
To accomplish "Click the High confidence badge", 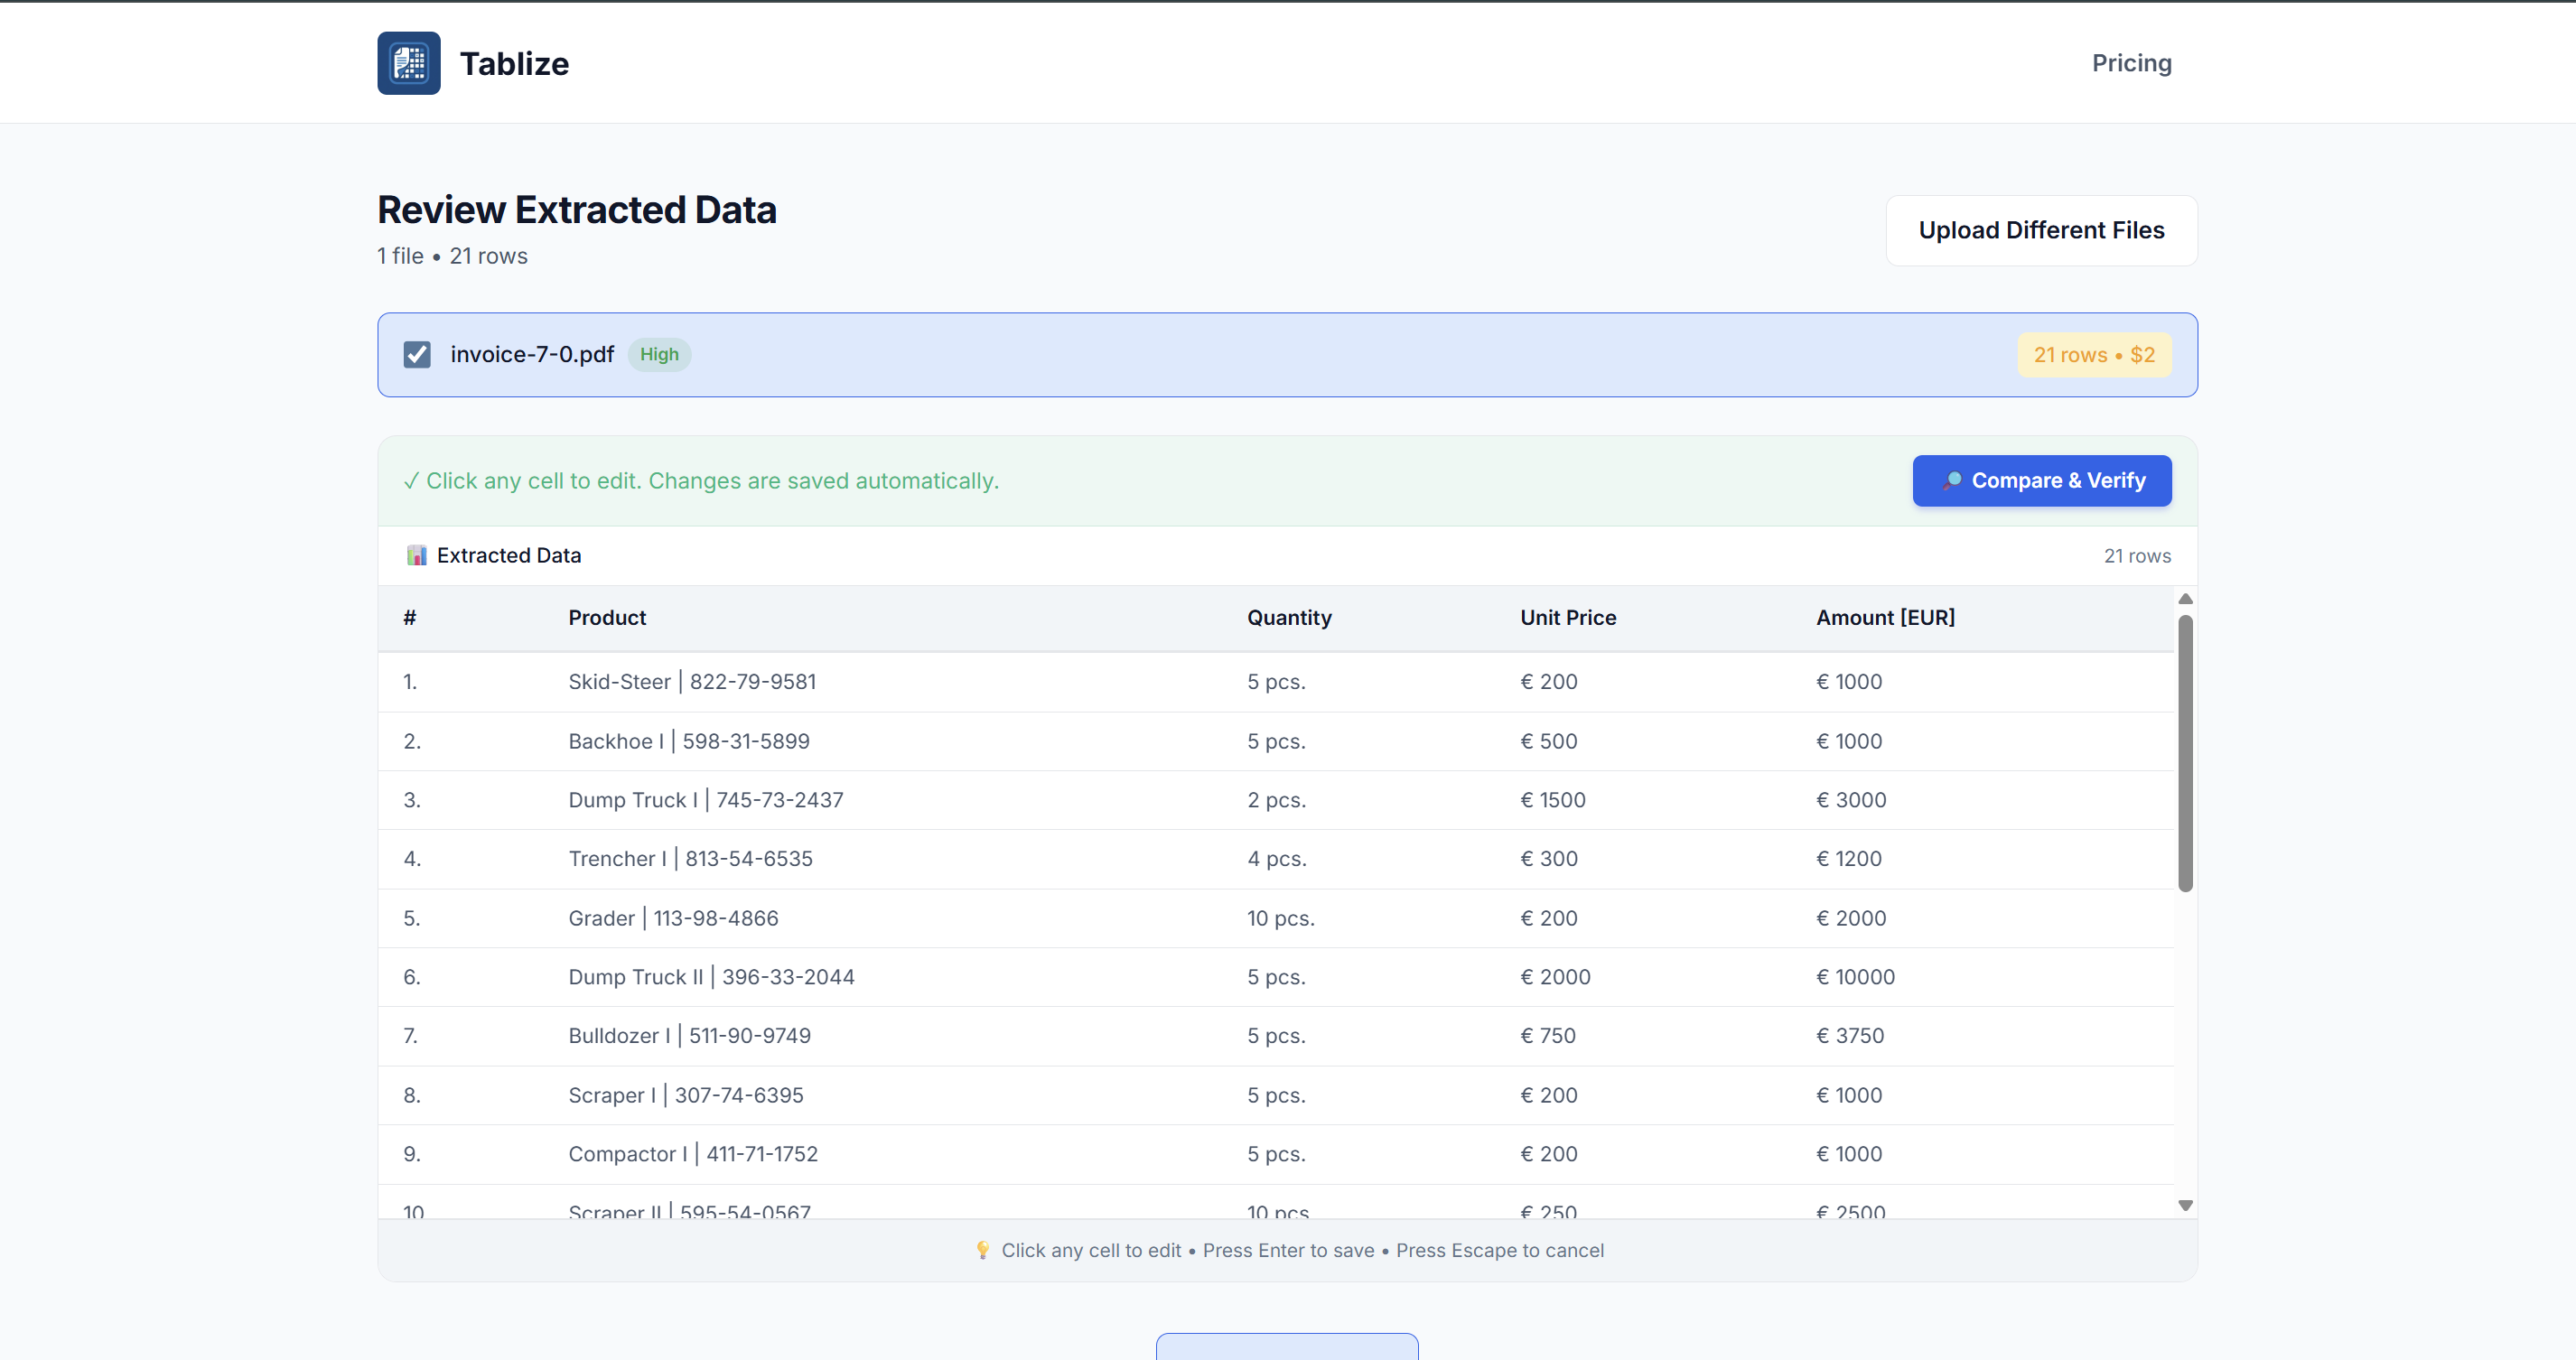I will coord(659,354).
